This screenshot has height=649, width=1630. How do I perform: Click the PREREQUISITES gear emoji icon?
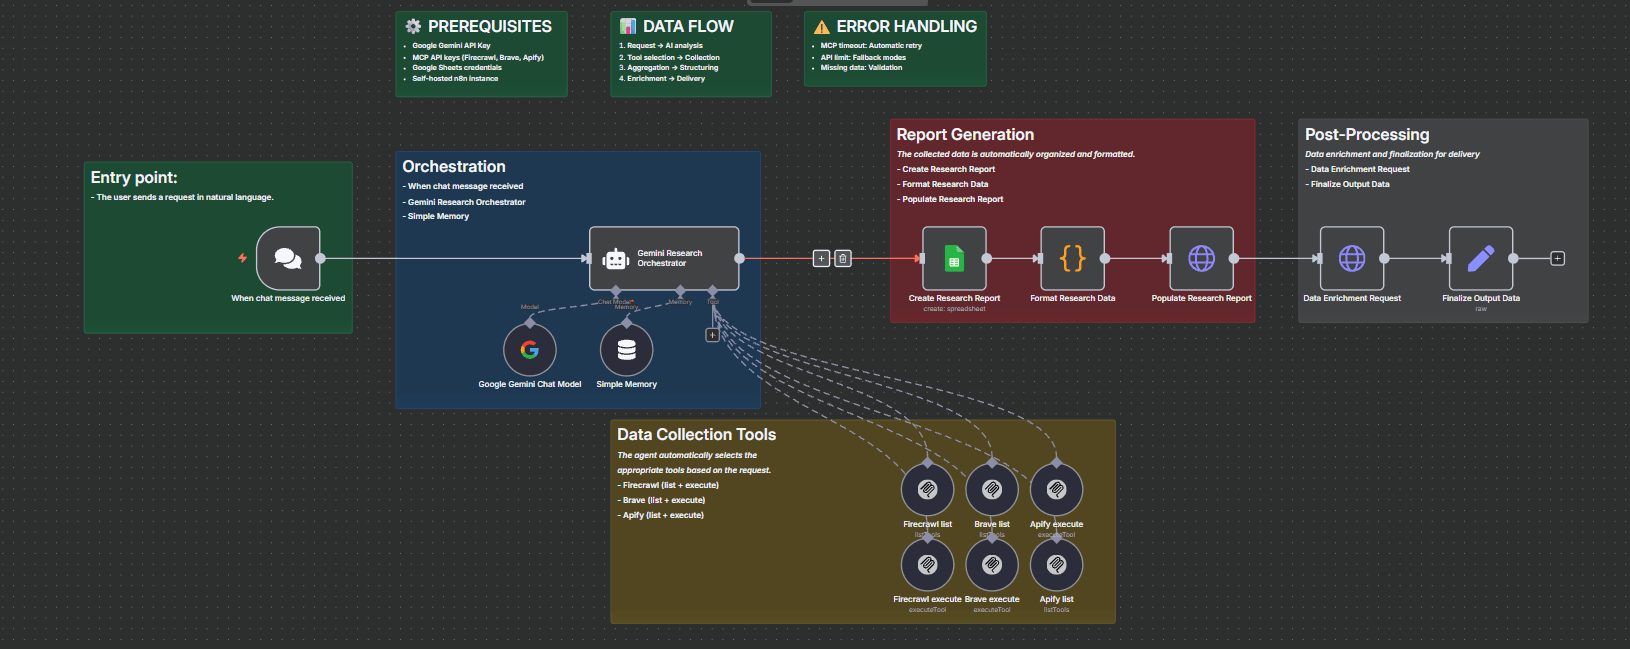pyautogui.click(x=413, y=27)
